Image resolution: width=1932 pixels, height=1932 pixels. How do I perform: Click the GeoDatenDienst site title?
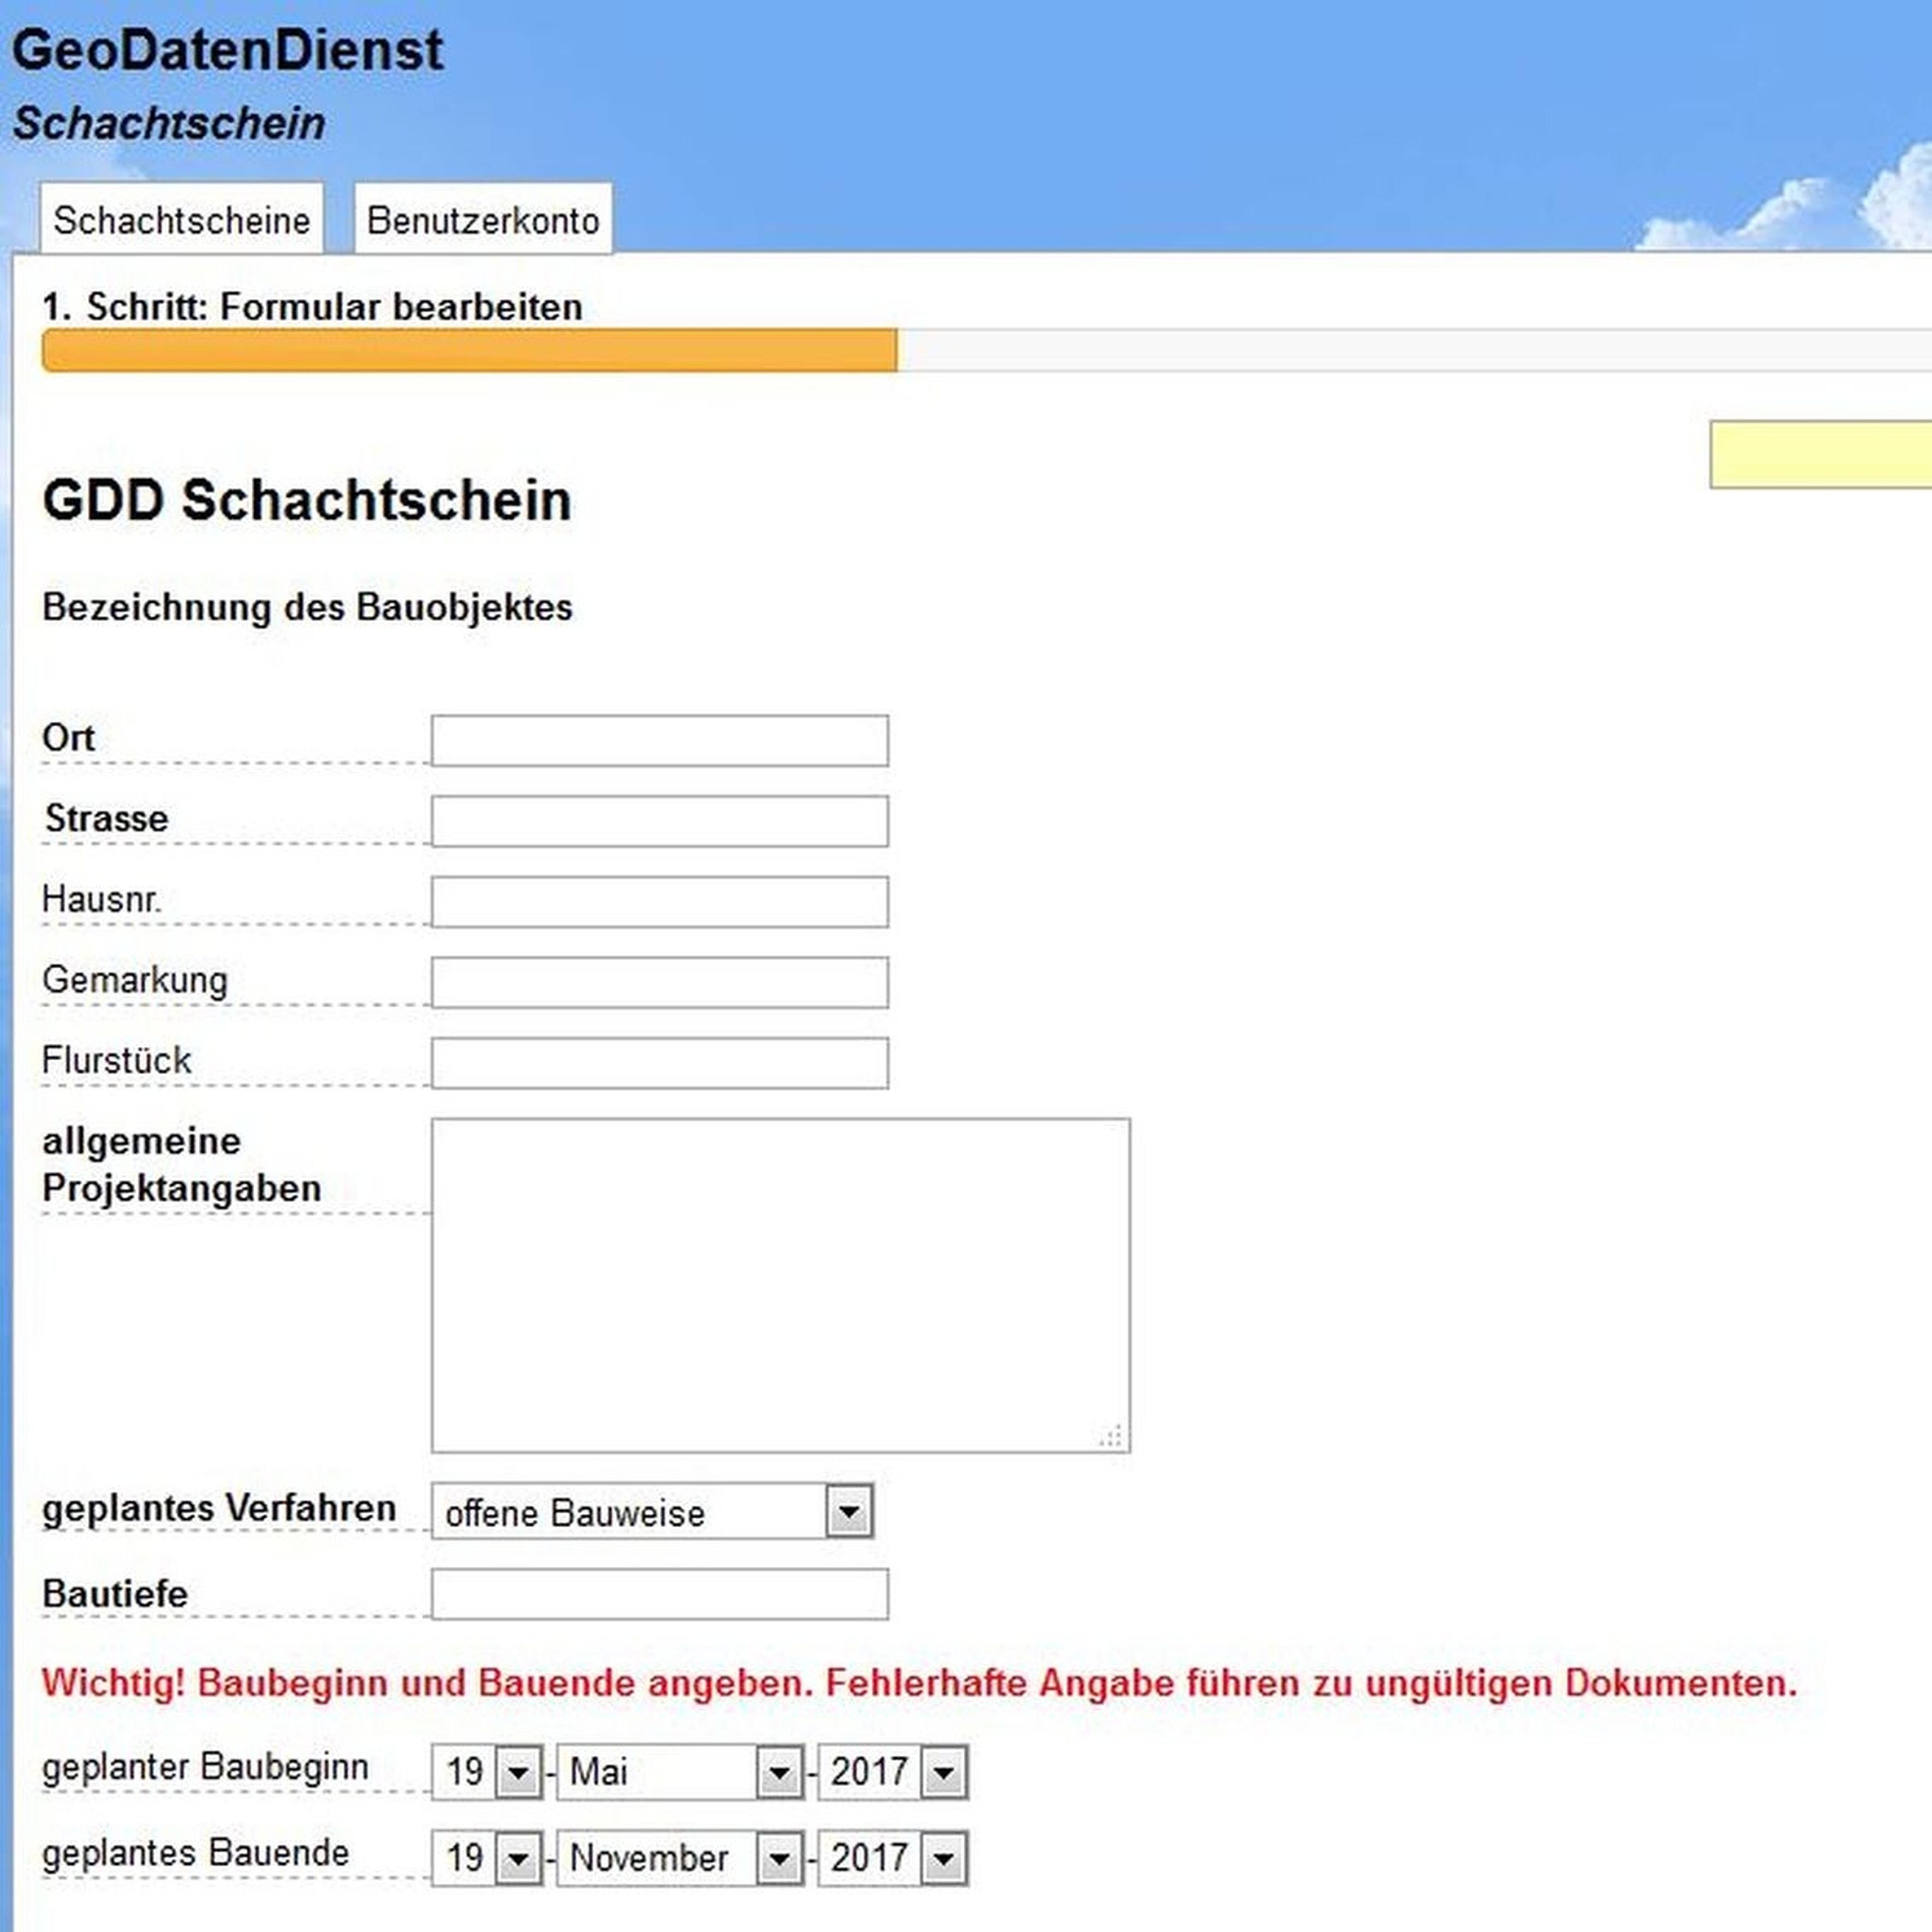click(x=227, y=50)
